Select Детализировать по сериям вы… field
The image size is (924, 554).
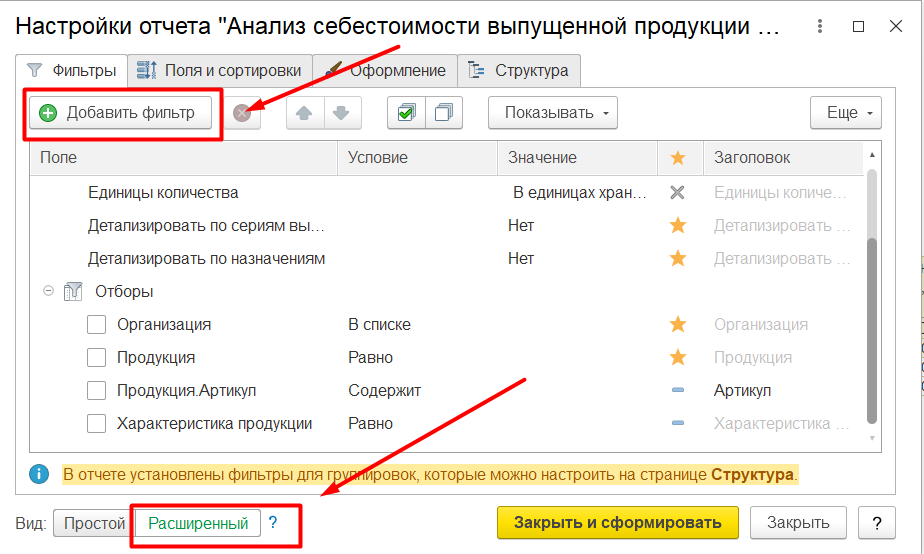coord(206,226)
